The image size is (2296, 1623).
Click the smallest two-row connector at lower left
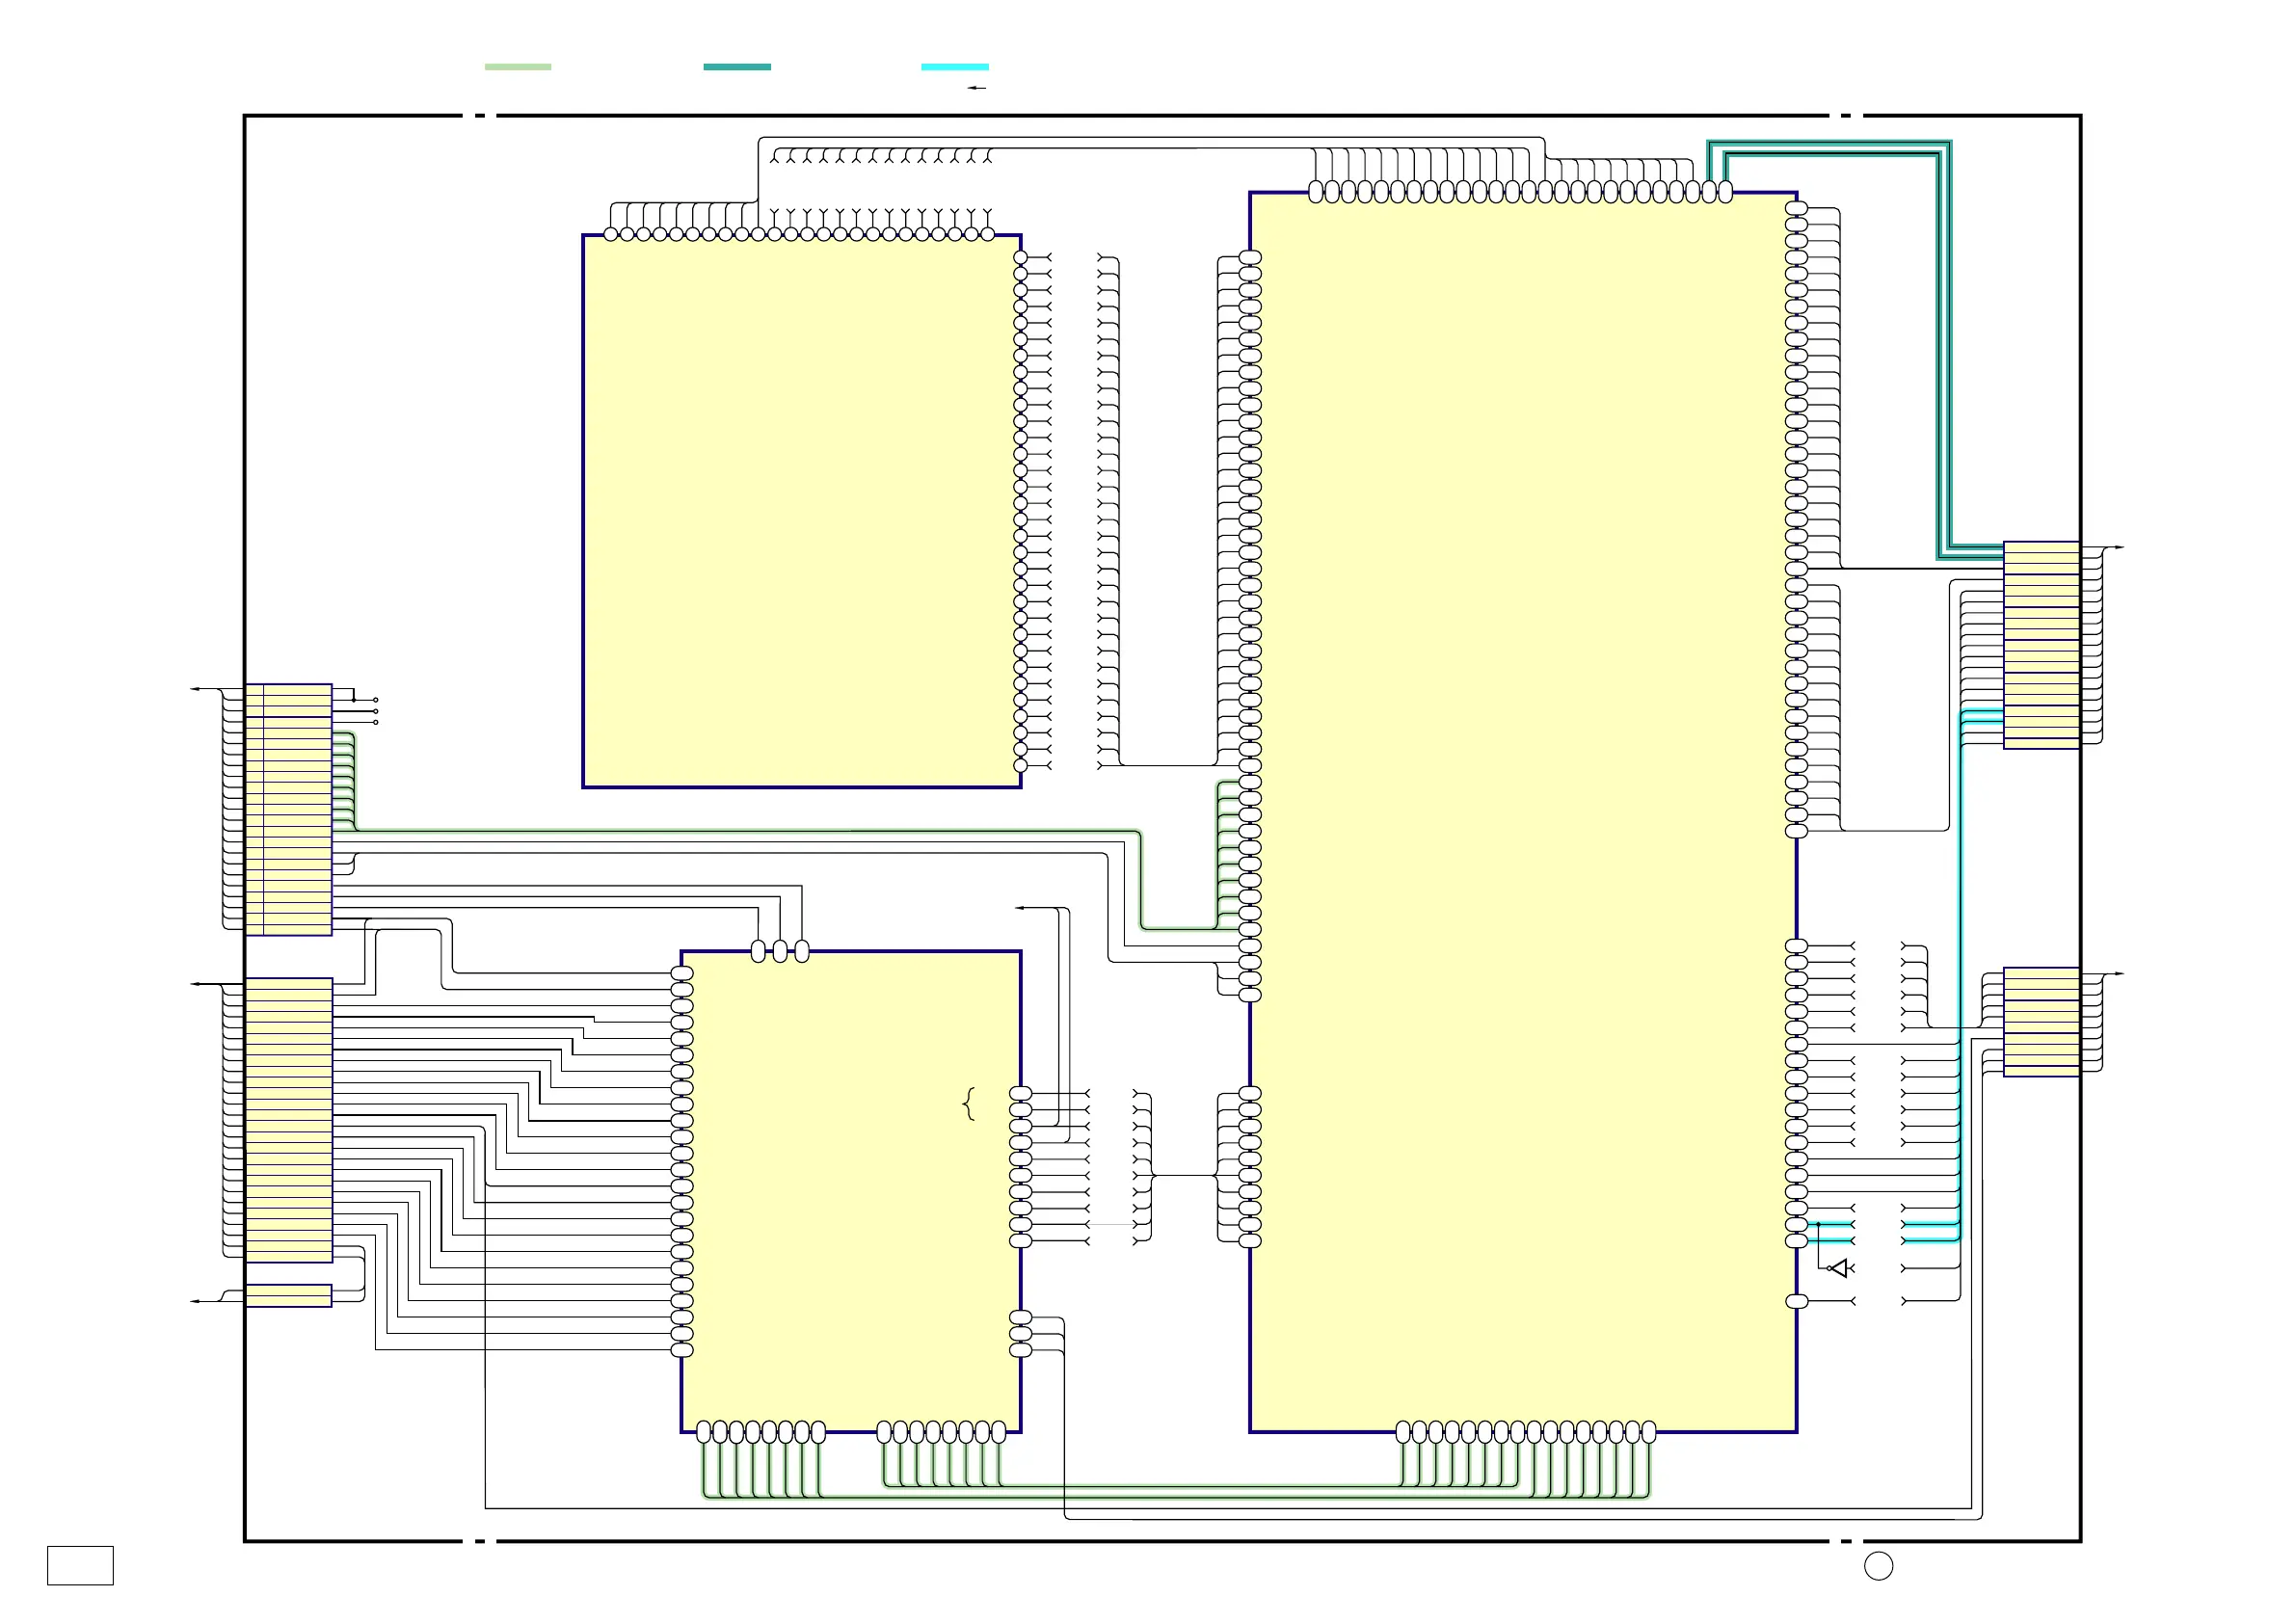point(288,1295)
